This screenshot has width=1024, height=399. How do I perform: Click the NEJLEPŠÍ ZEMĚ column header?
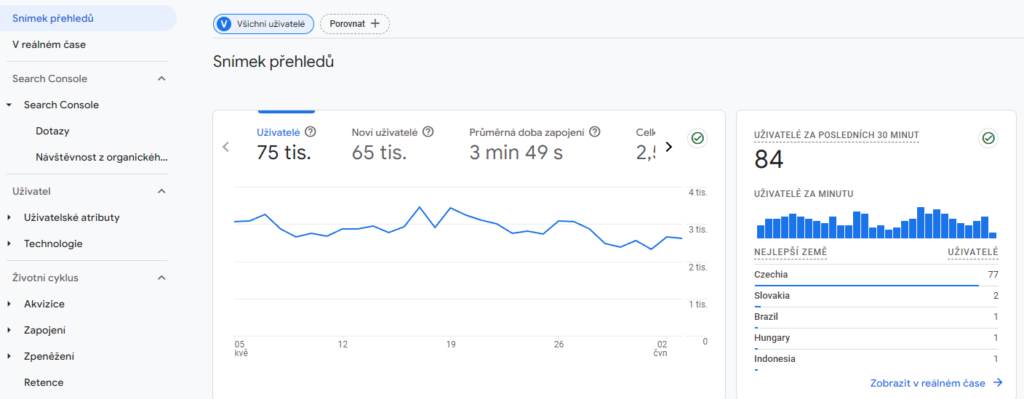(x=790, y=252)
